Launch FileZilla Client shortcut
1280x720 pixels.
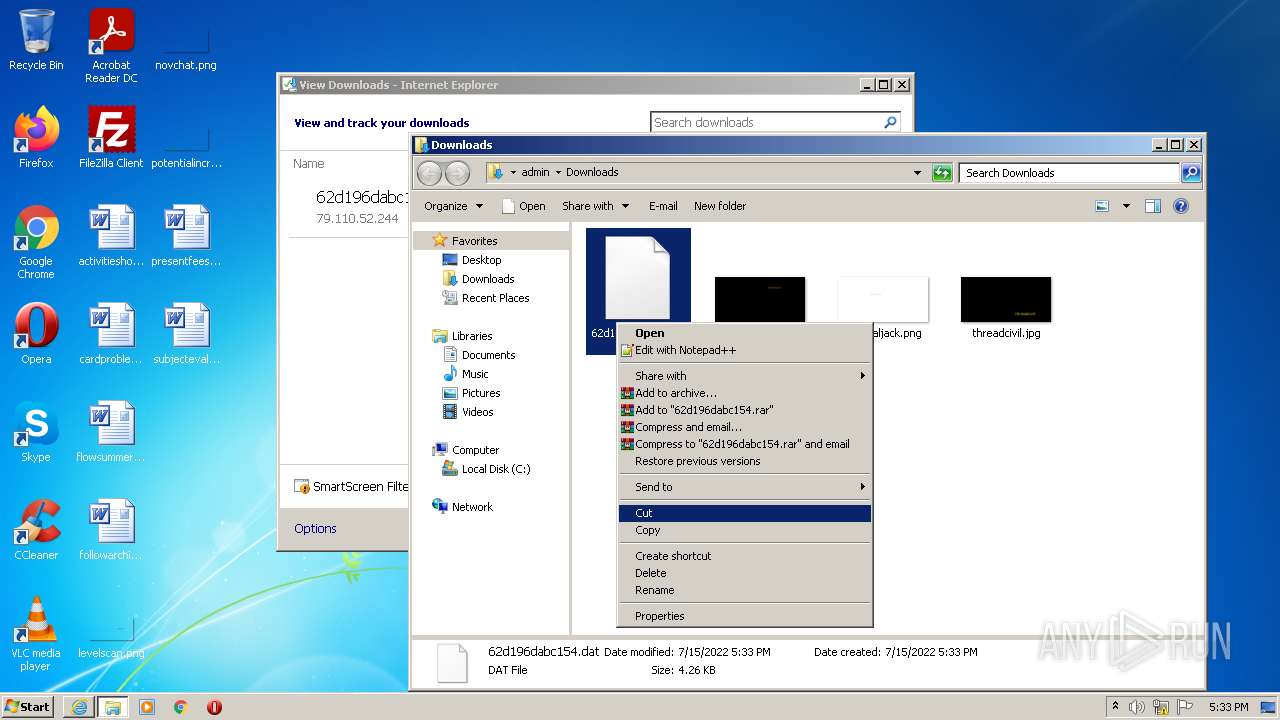(x=111, y=137)
